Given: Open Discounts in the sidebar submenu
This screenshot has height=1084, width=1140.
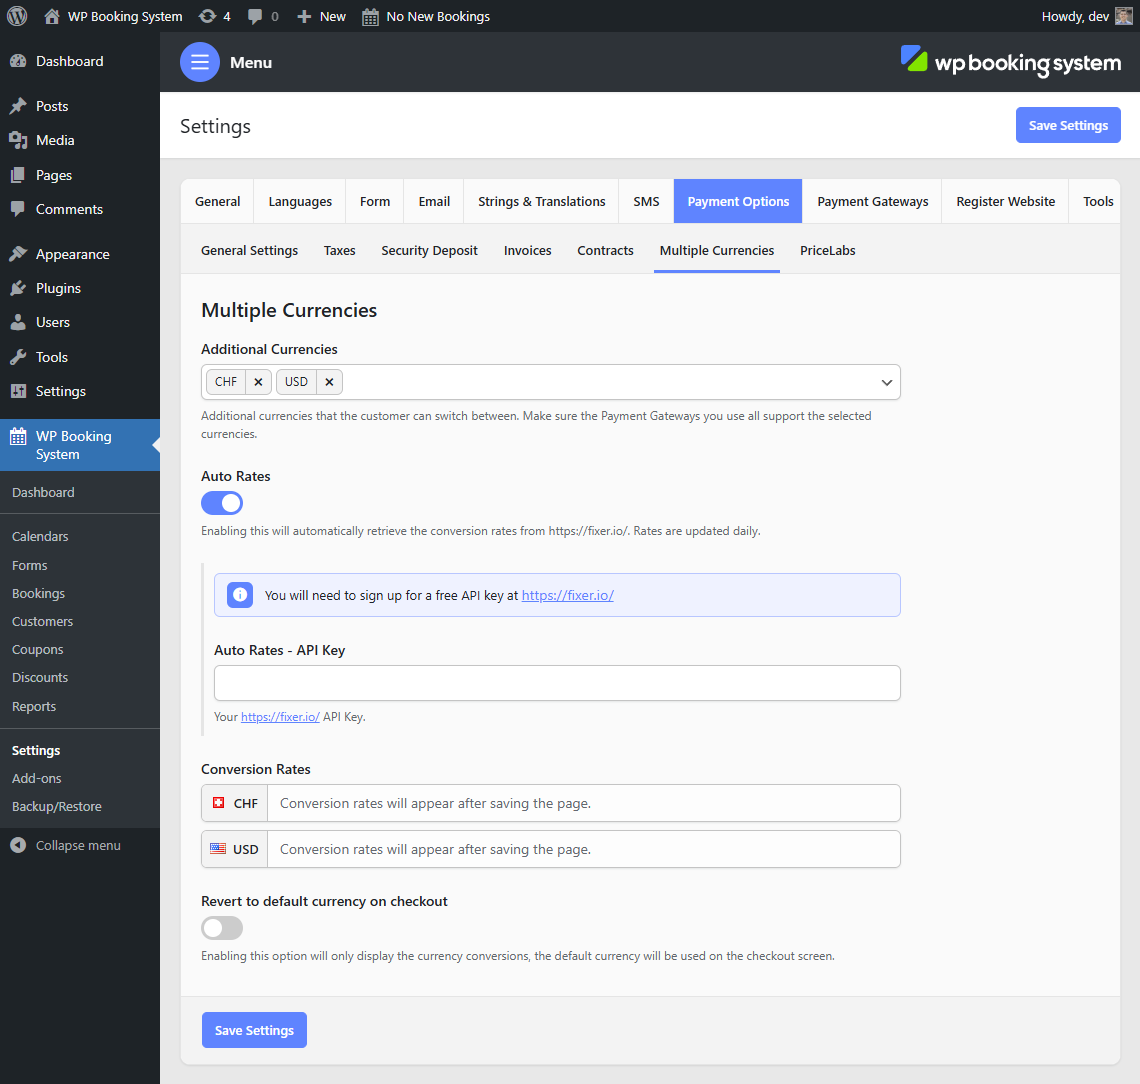Looking at the screenshot, I should click(40, 678).
